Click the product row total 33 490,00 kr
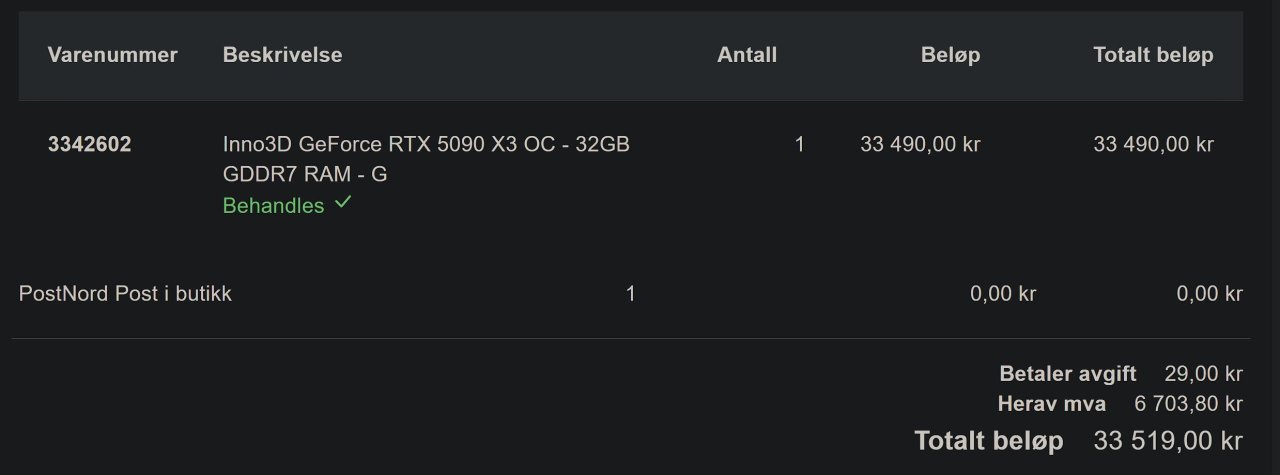This screenshot has height=475, width=1280. [x=1153, y=145]
